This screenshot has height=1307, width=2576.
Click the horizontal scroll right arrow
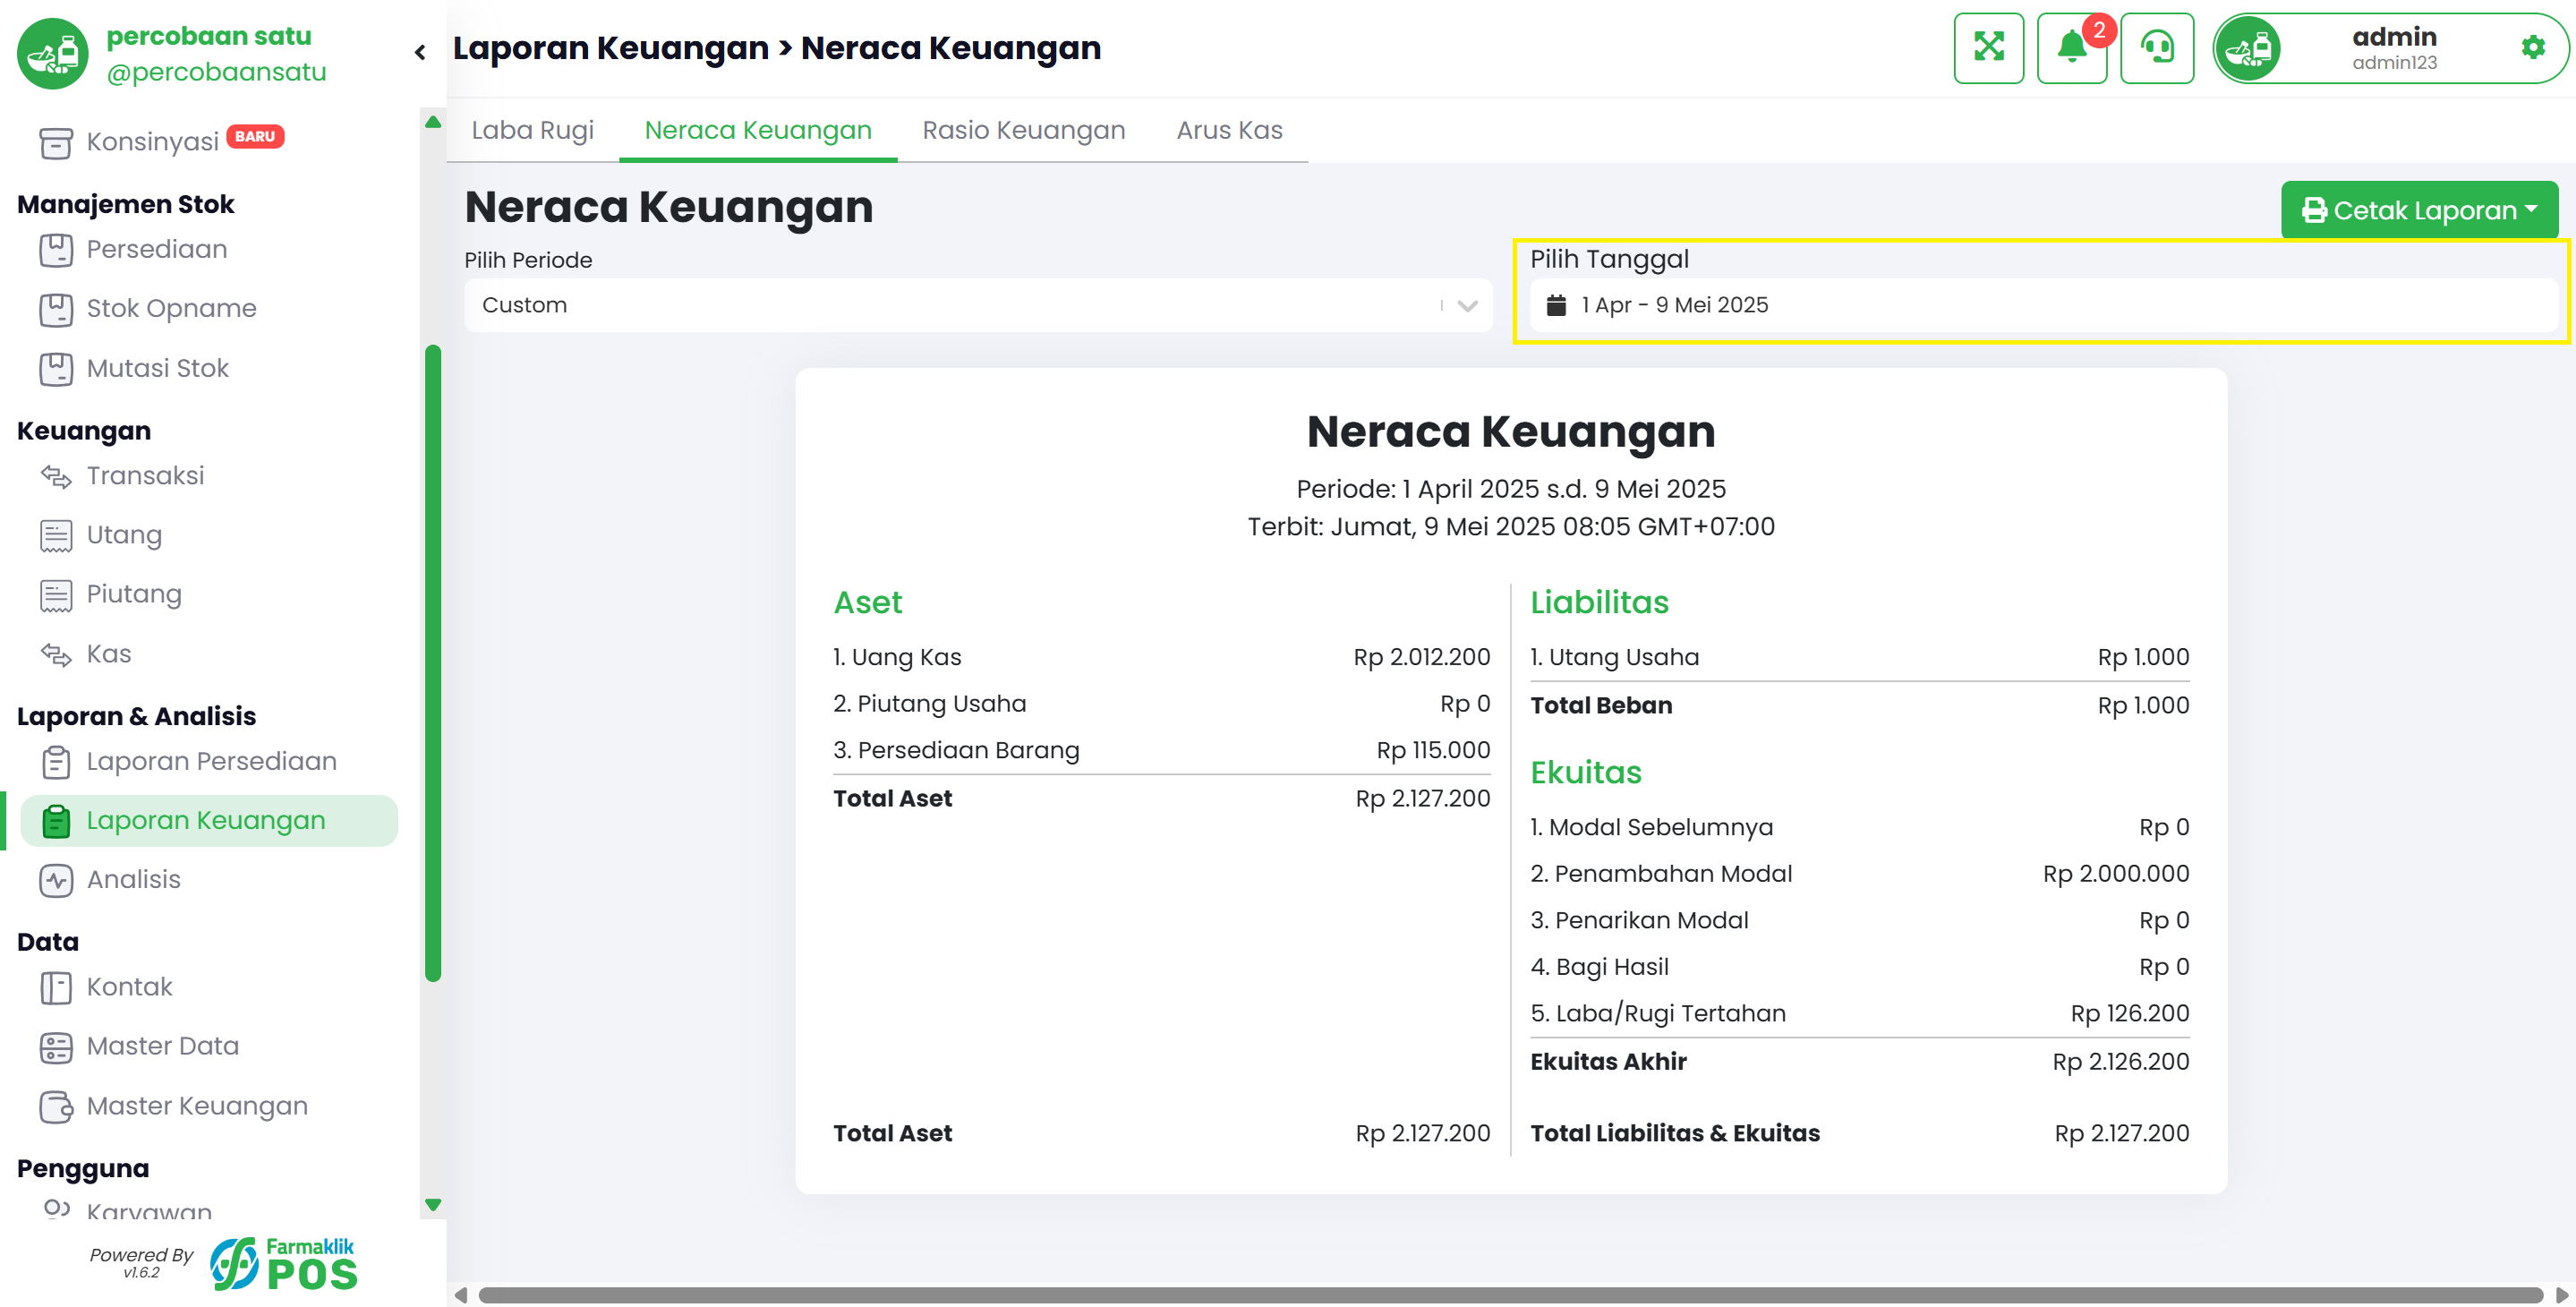click(x=2561, y=1295)
